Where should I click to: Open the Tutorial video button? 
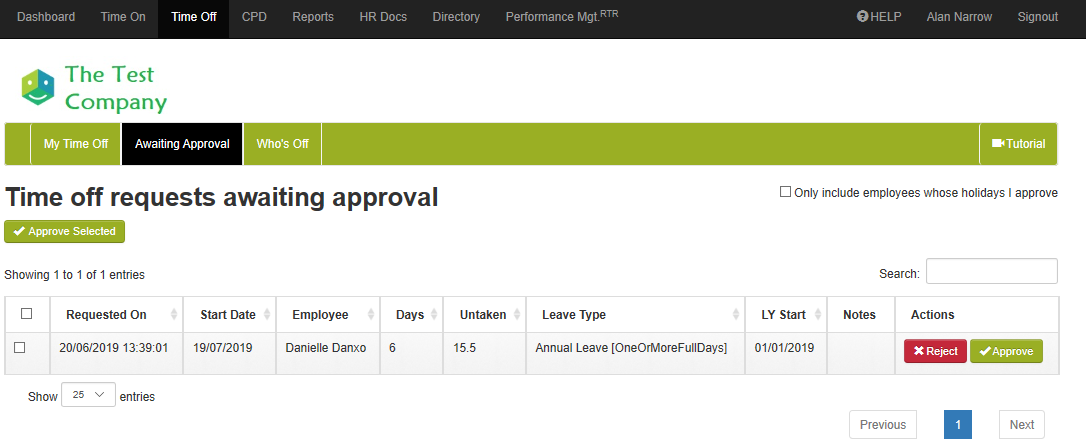(x=1018, y=144)
